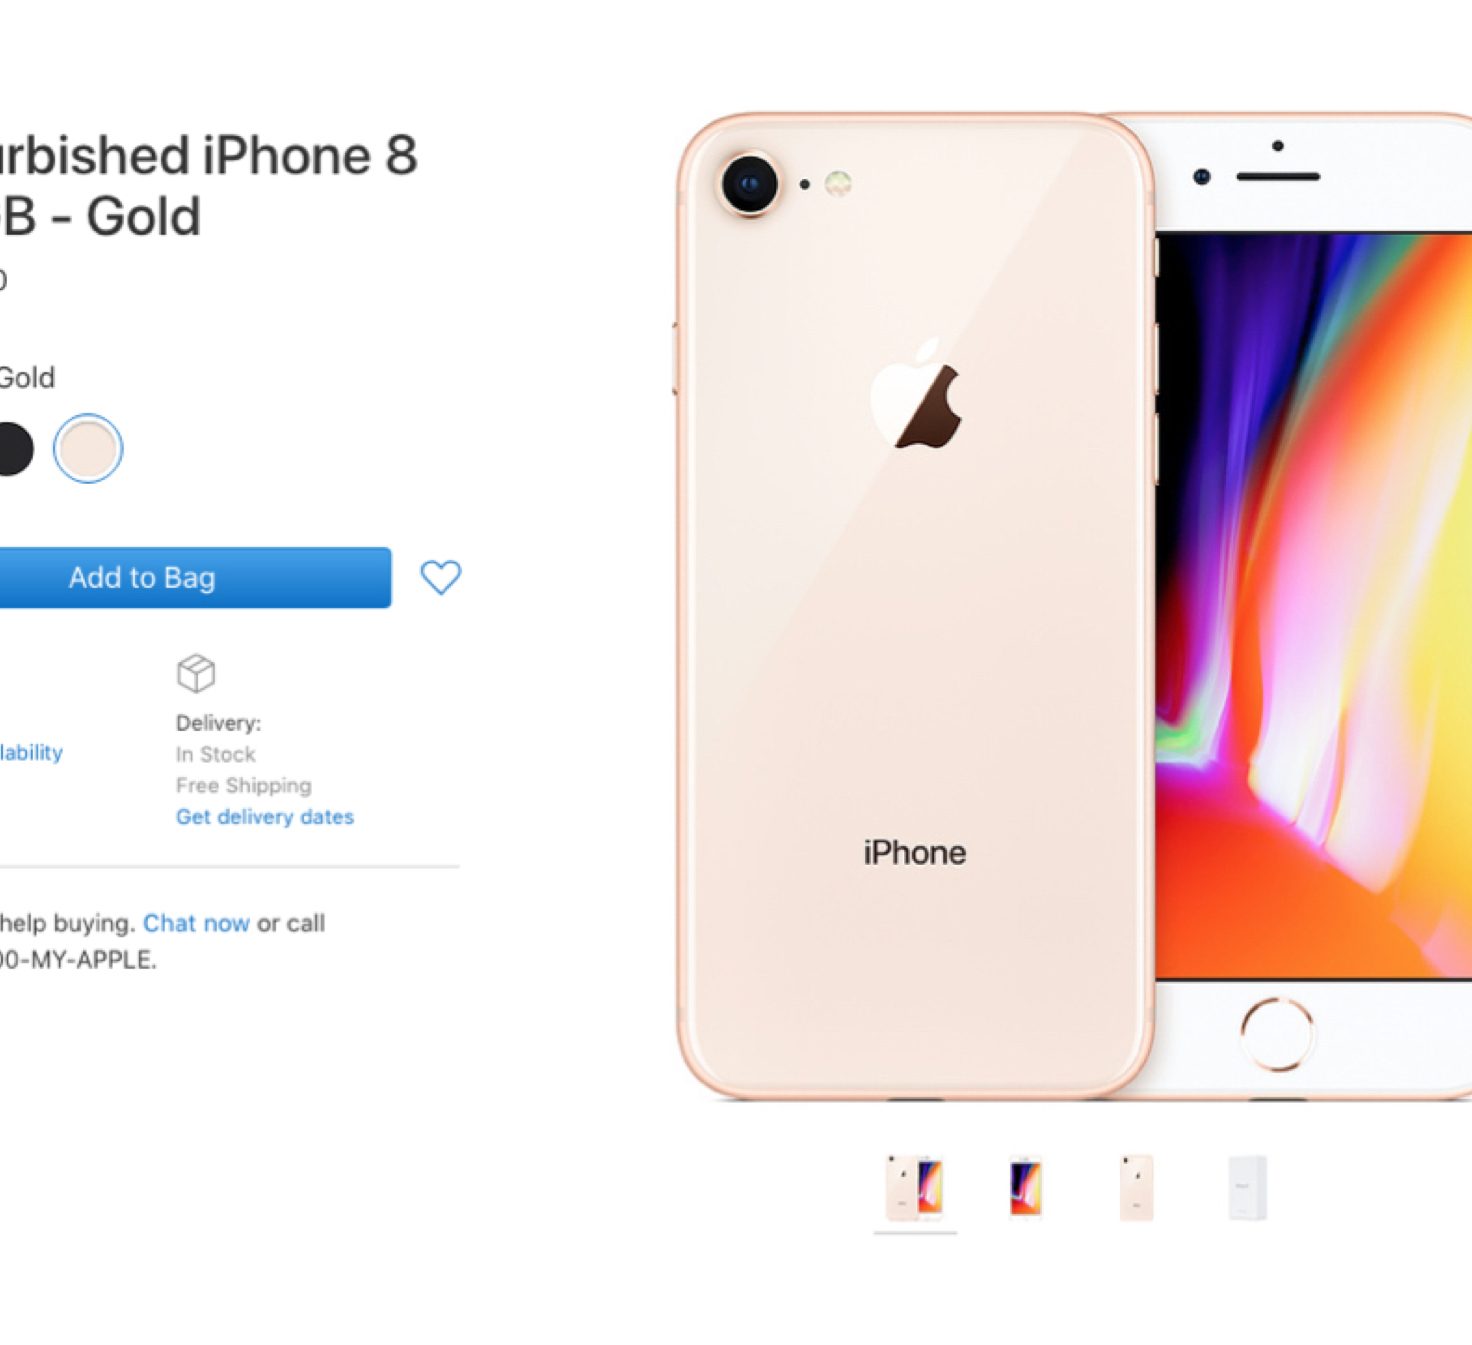This screenshot has height=1345, width=1472.
Task: Select the Gold color swatch
Action: click(x=88, y=449)
